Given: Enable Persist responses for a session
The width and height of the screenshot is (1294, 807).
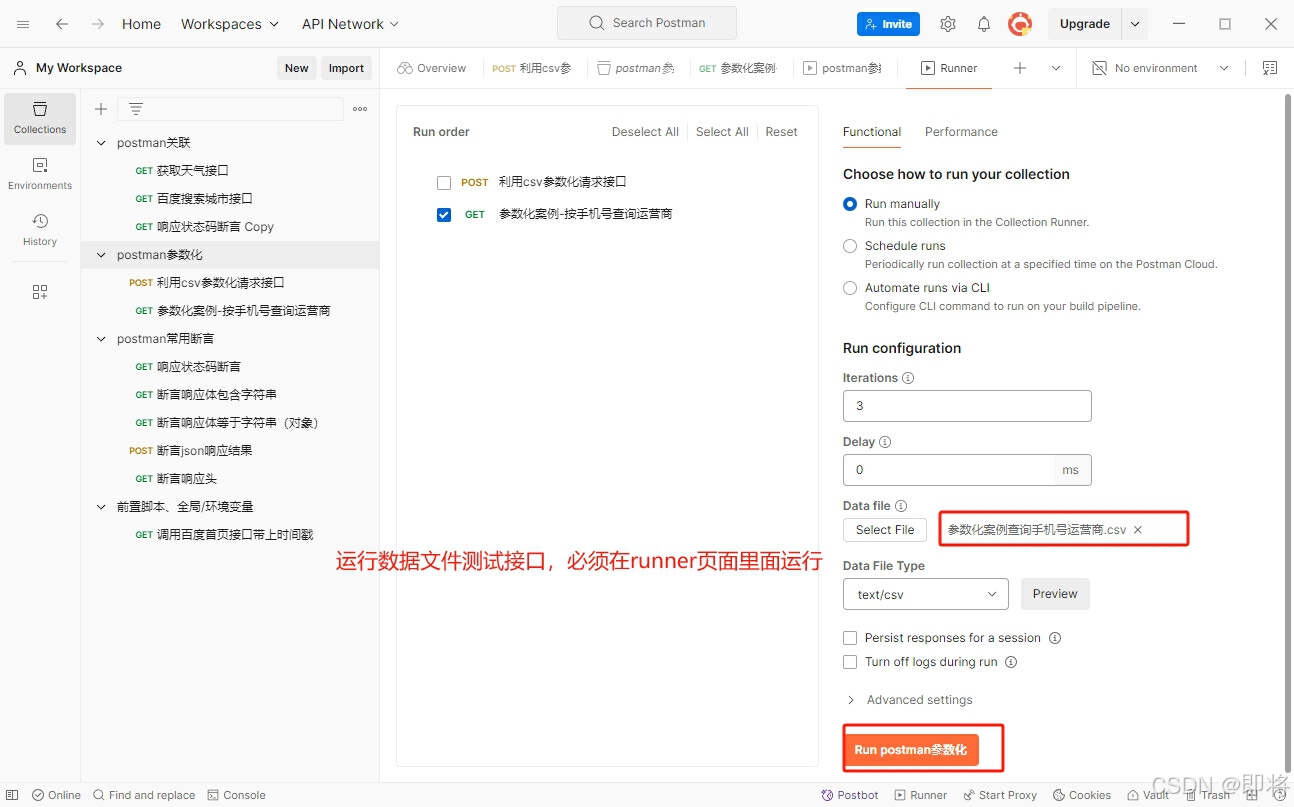Looking at the screenshot, I should (x=850, y=638).
